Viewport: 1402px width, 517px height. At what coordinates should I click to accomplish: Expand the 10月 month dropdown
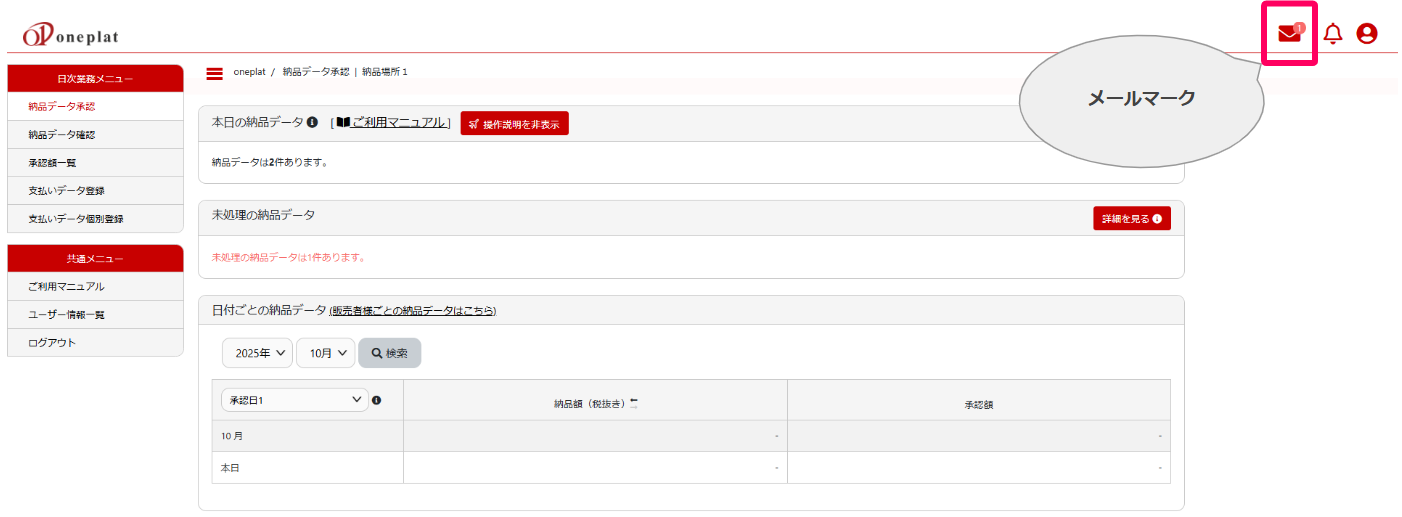click(325, 353)
